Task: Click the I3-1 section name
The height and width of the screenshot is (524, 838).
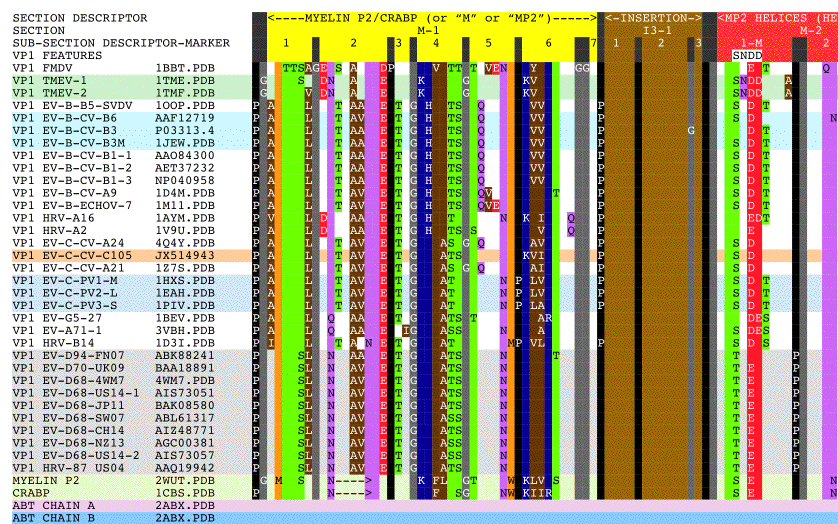Action: pos(657,30)
